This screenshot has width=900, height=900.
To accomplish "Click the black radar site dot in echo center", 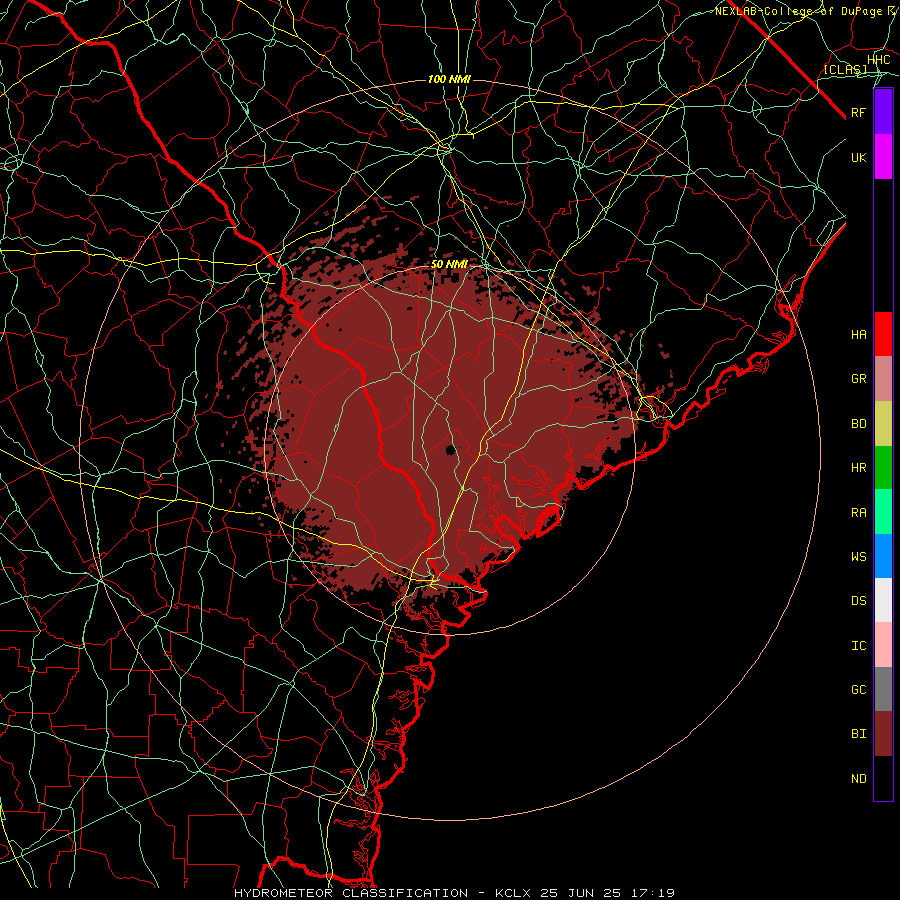I will tap(451, 450).
